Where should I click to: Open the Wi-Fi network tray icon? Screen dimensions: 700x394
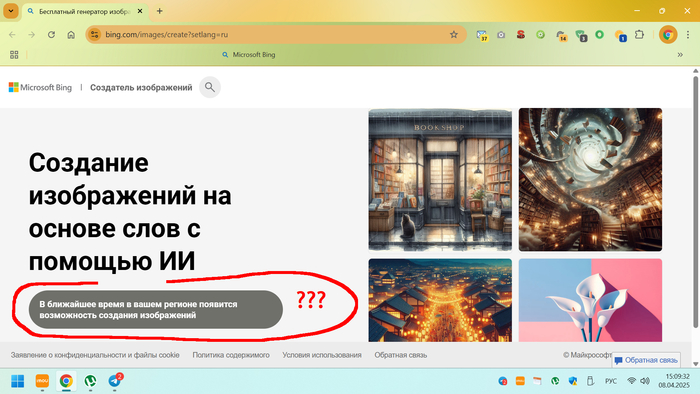click(x=631, y=381)
